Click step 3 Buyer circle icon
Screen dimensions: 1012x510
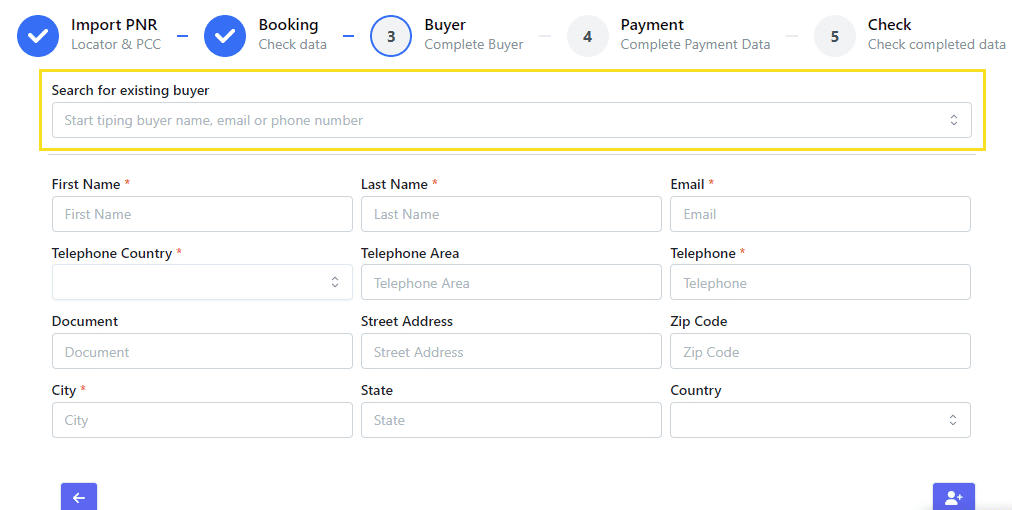pos(391,36)
